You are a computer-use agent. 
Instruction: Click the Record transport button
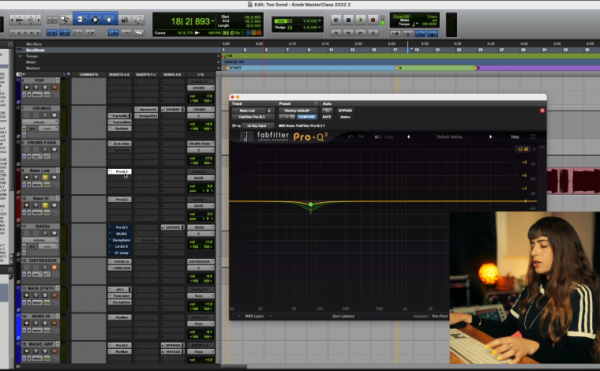click(x=373, y=20)
